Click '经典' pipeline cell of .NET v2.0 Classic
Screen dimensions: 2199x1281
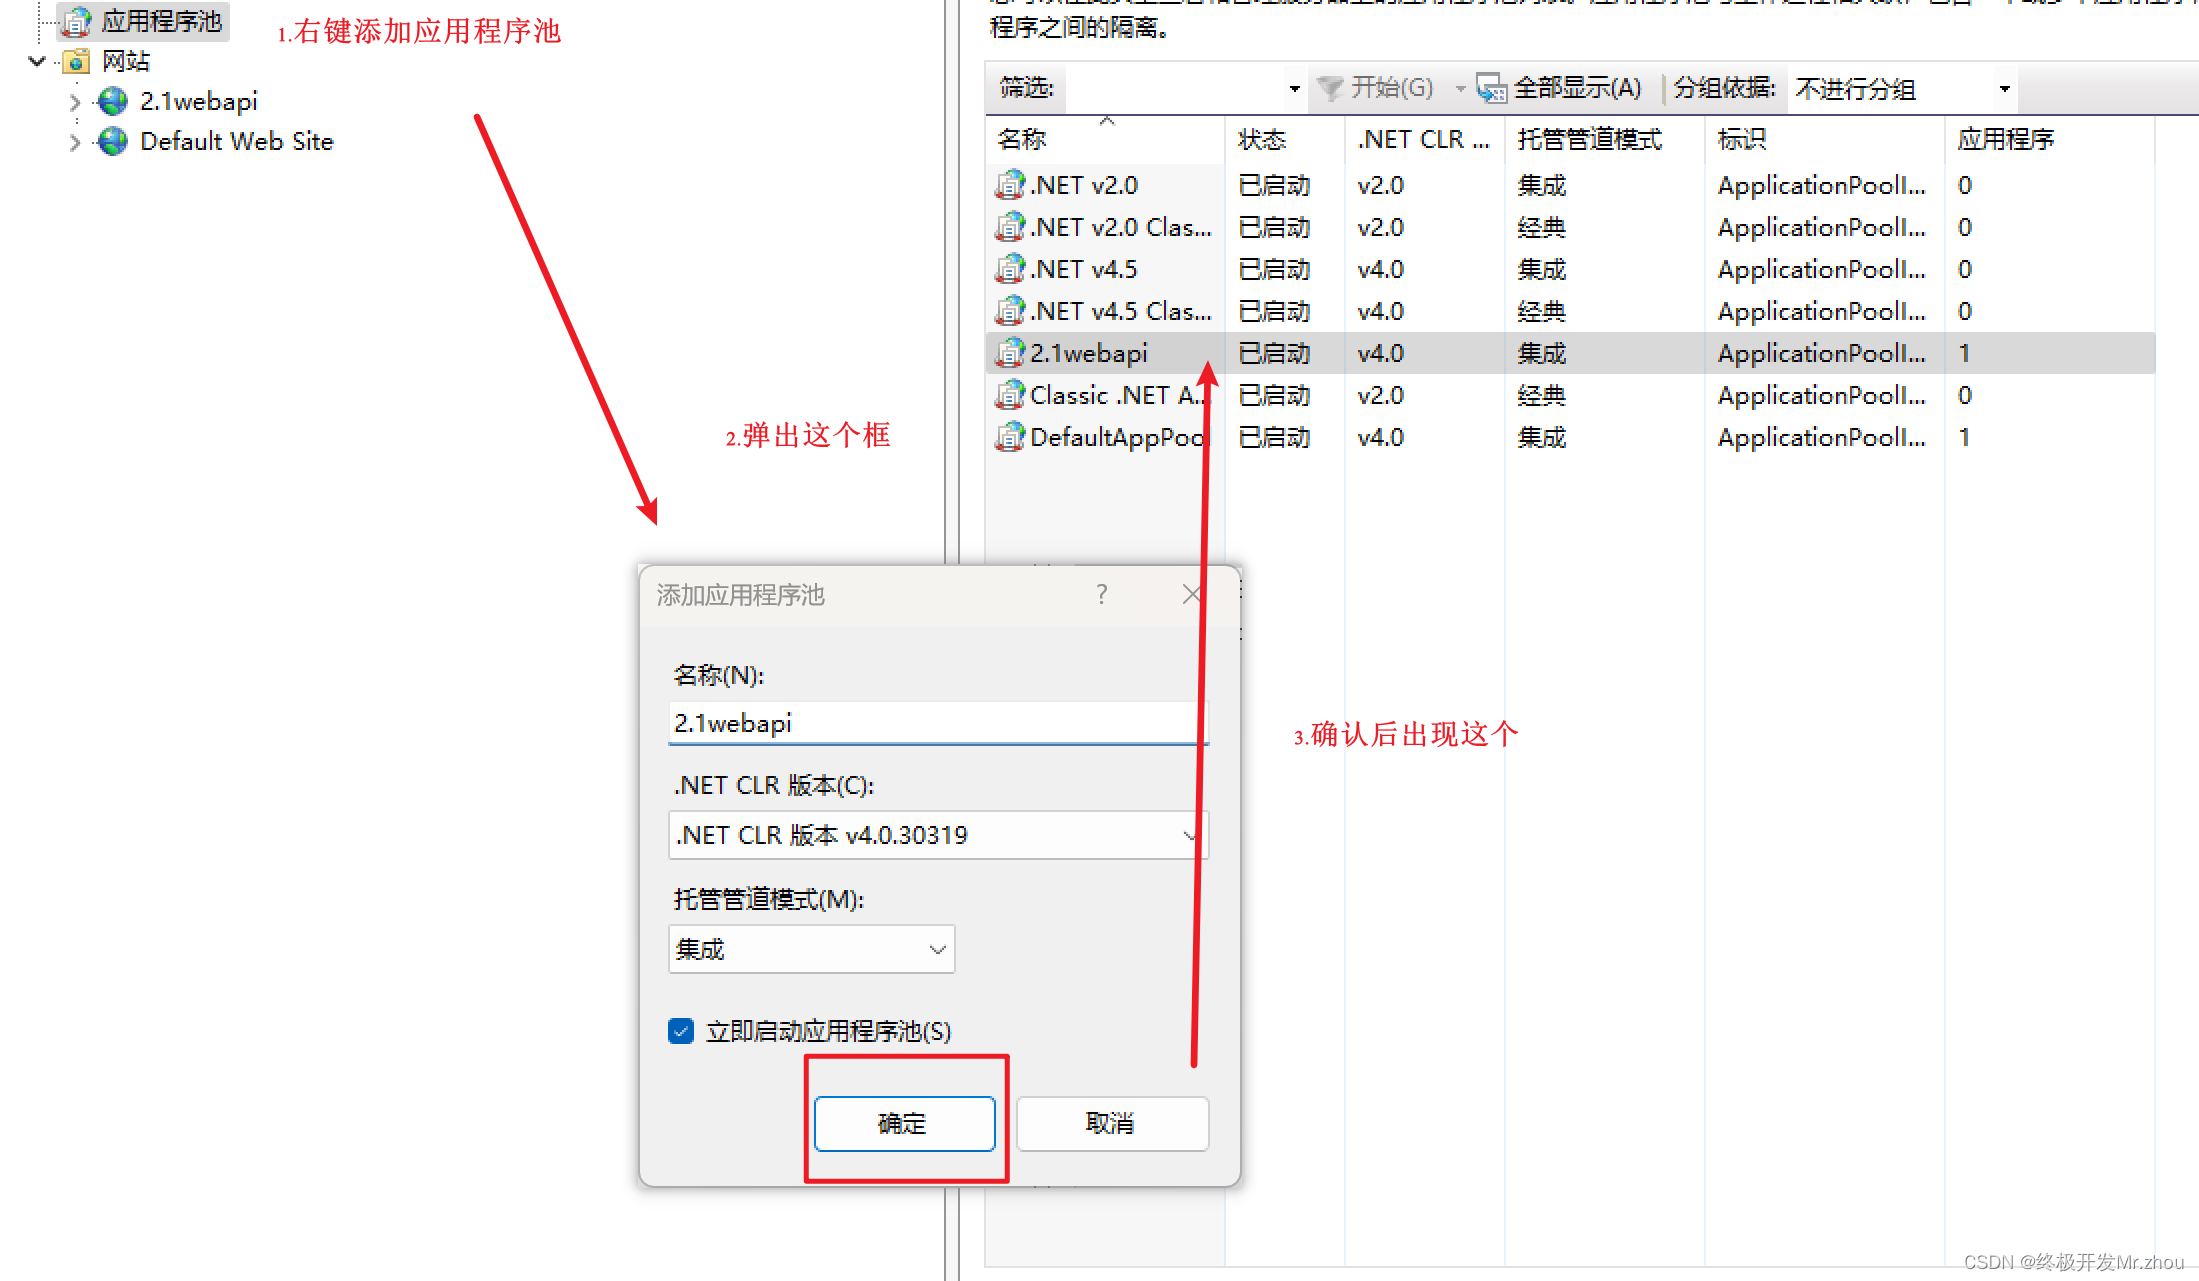coord(1541,227)
